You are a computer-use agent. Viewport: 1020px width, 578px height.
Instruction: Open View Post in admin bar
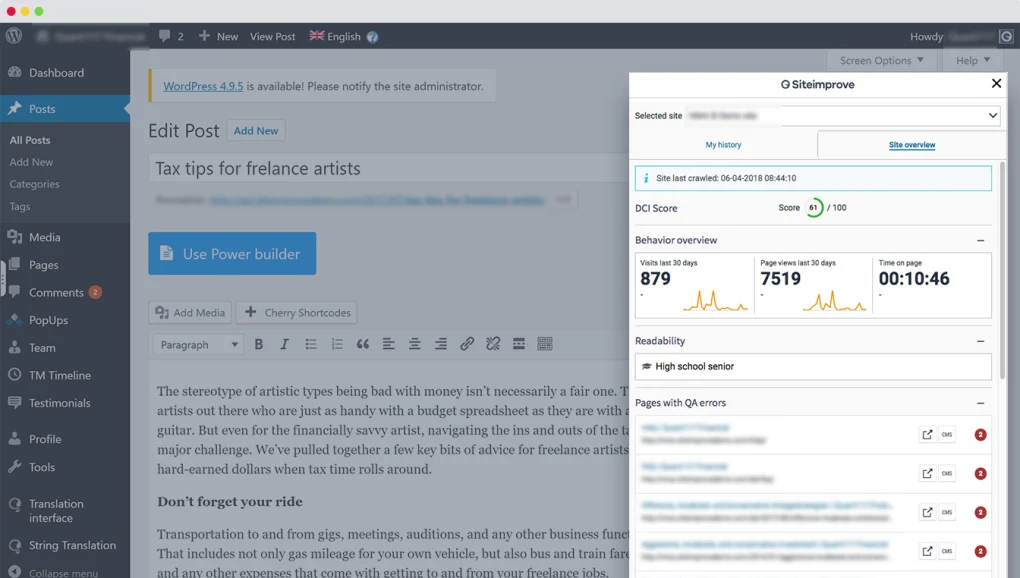273,36
